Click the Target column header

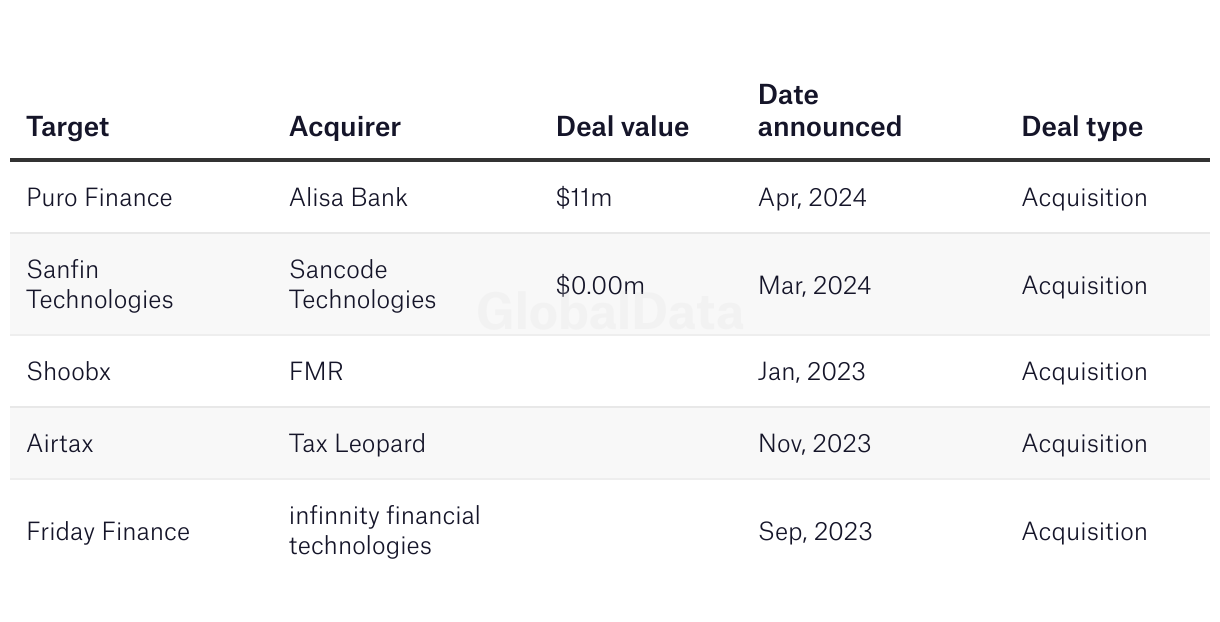coord(67,127)
